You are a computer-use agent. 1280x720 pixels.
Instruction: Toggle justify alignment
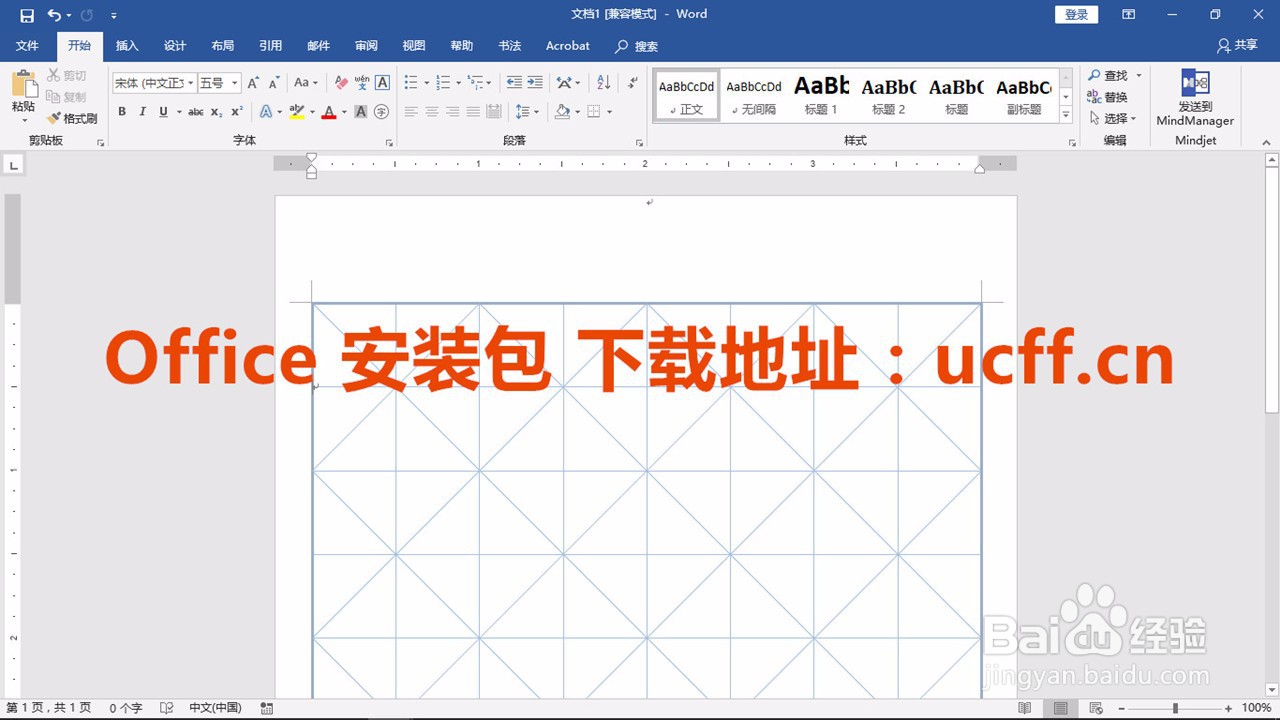[473, 112]
